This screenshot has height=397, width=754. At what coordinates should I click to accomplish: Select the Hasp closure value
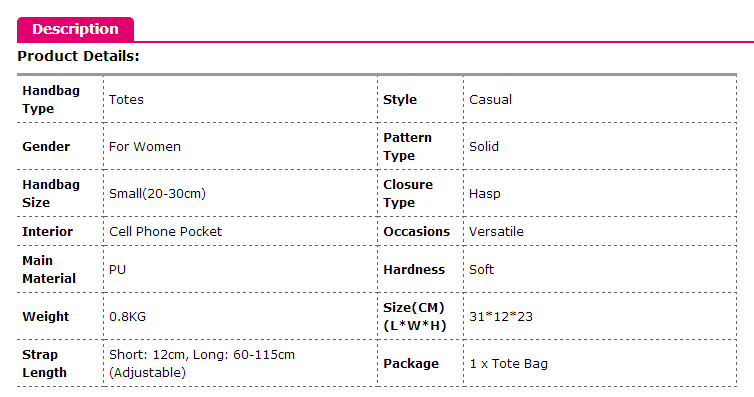tap(485, 194)
